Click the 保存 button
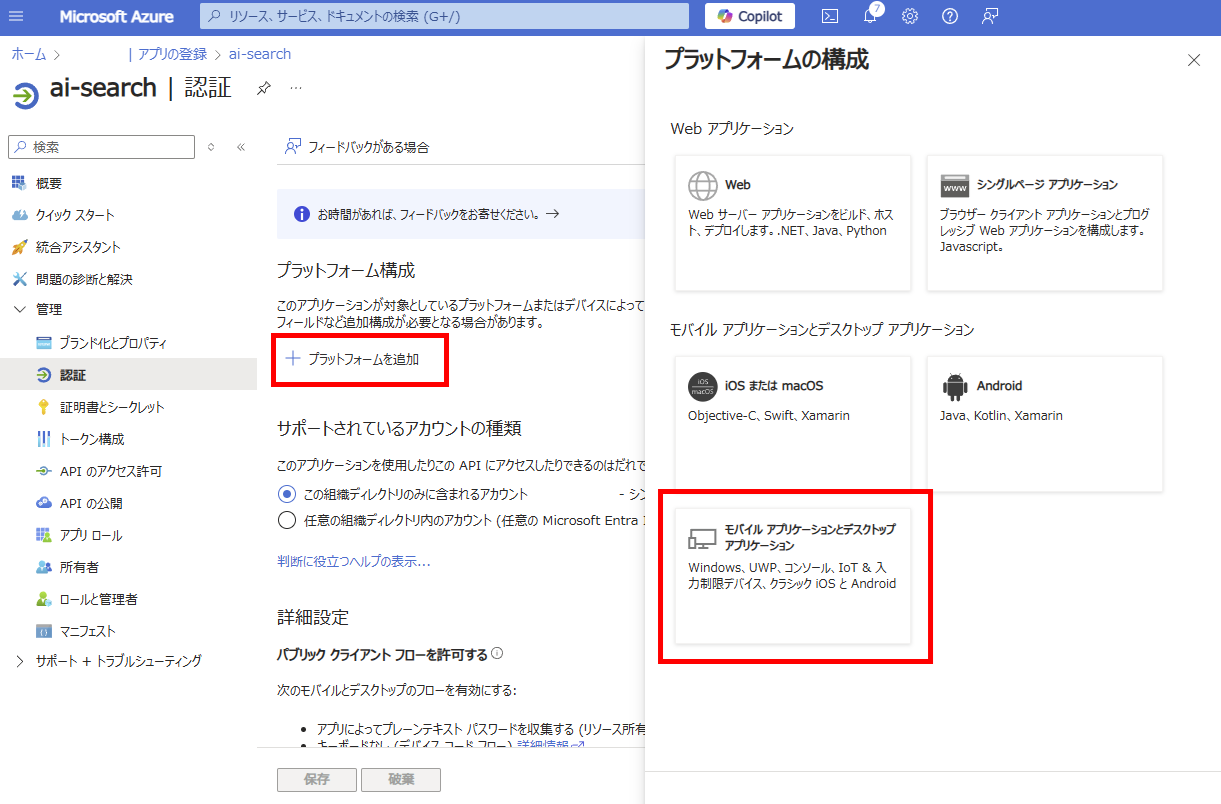Image resolution: width=1221 pixels, height=804 pixels. [316, 779]
